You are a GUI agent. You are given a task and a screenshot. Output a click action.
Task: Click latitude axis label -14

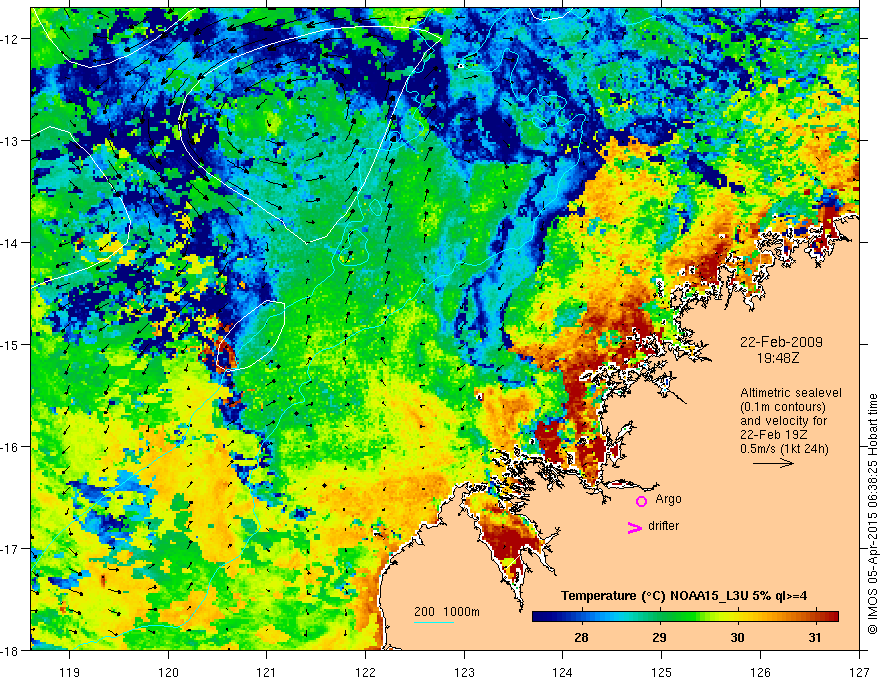click(x=11, y=243)
